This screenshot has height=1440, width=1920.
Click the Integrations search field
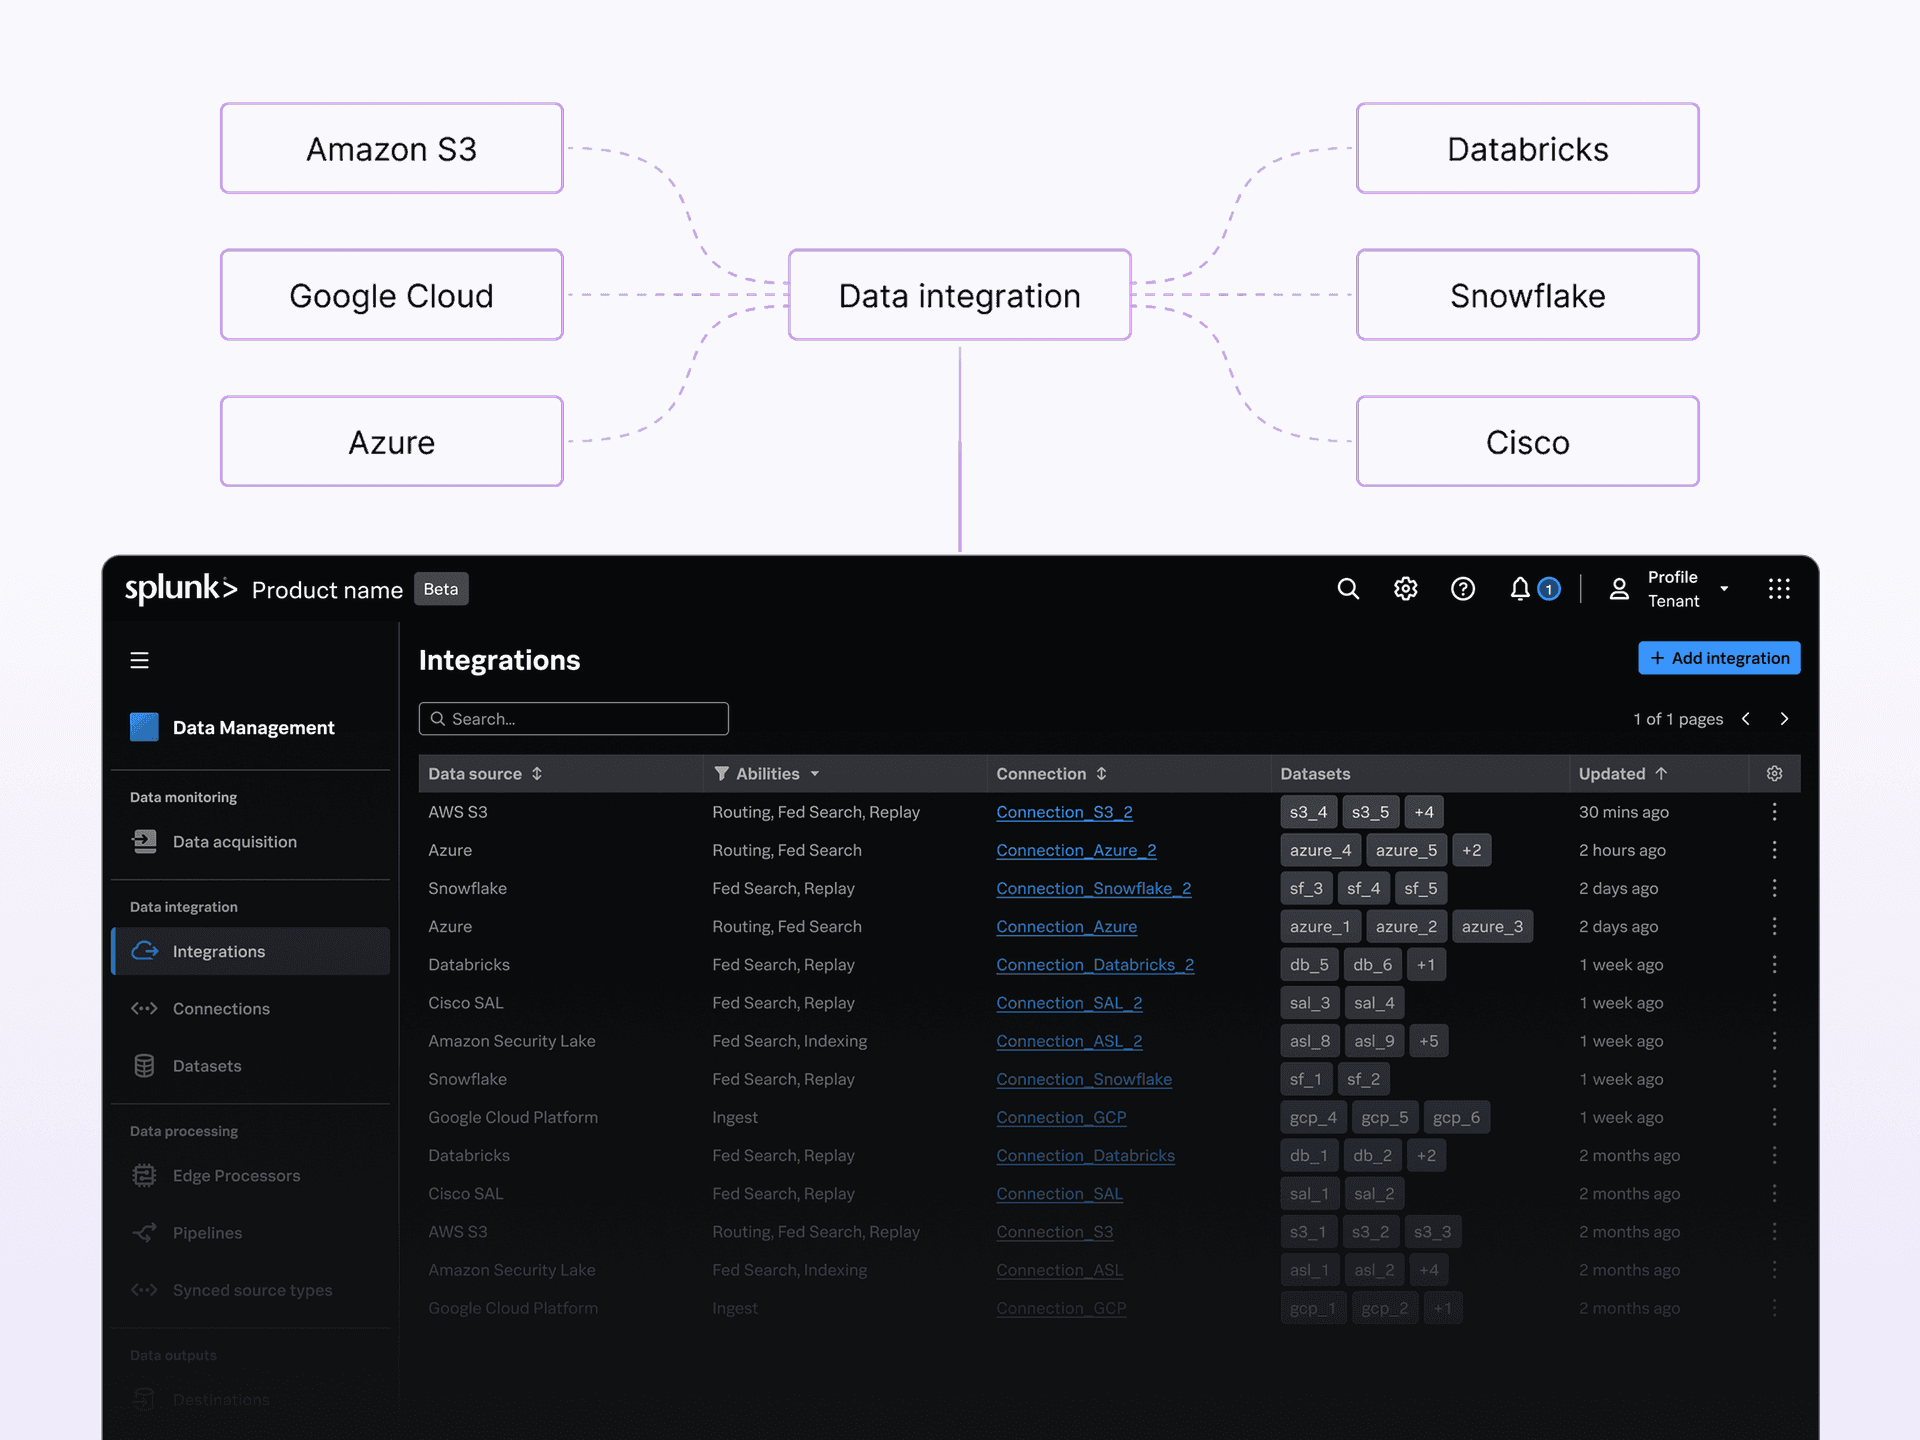[x=573, y=719]
